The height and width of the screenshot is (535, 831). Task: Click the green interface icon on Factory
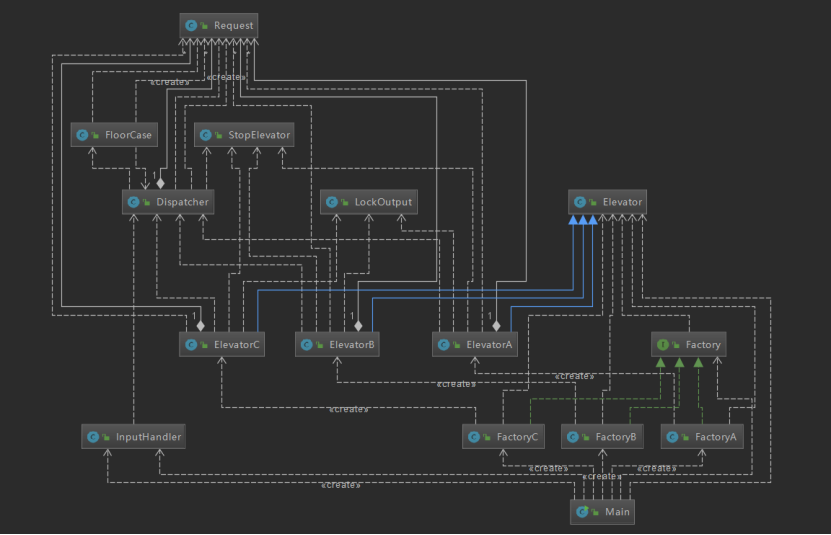[x=663, y=345]
